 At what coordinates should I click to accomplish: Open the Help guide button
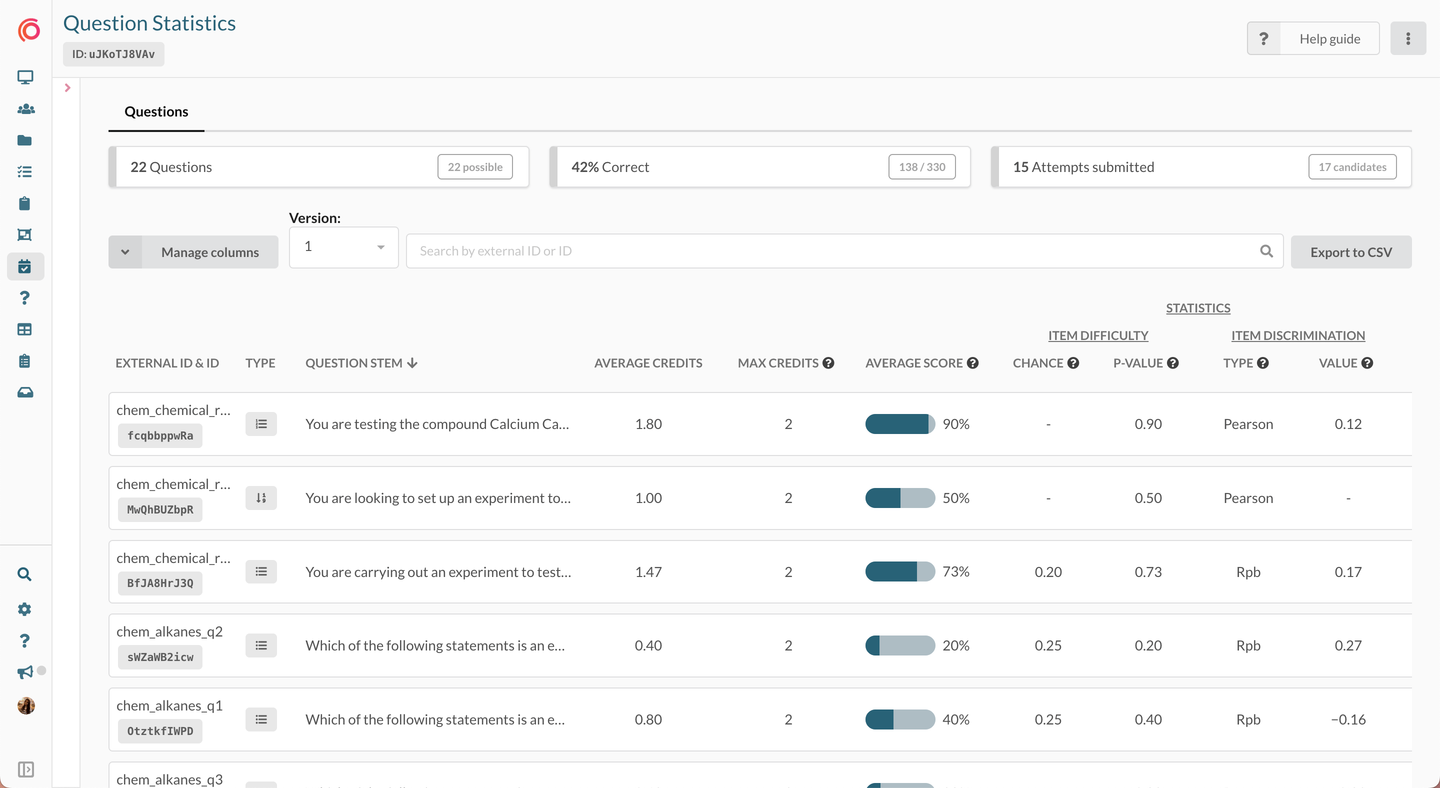click(1312, 39)
